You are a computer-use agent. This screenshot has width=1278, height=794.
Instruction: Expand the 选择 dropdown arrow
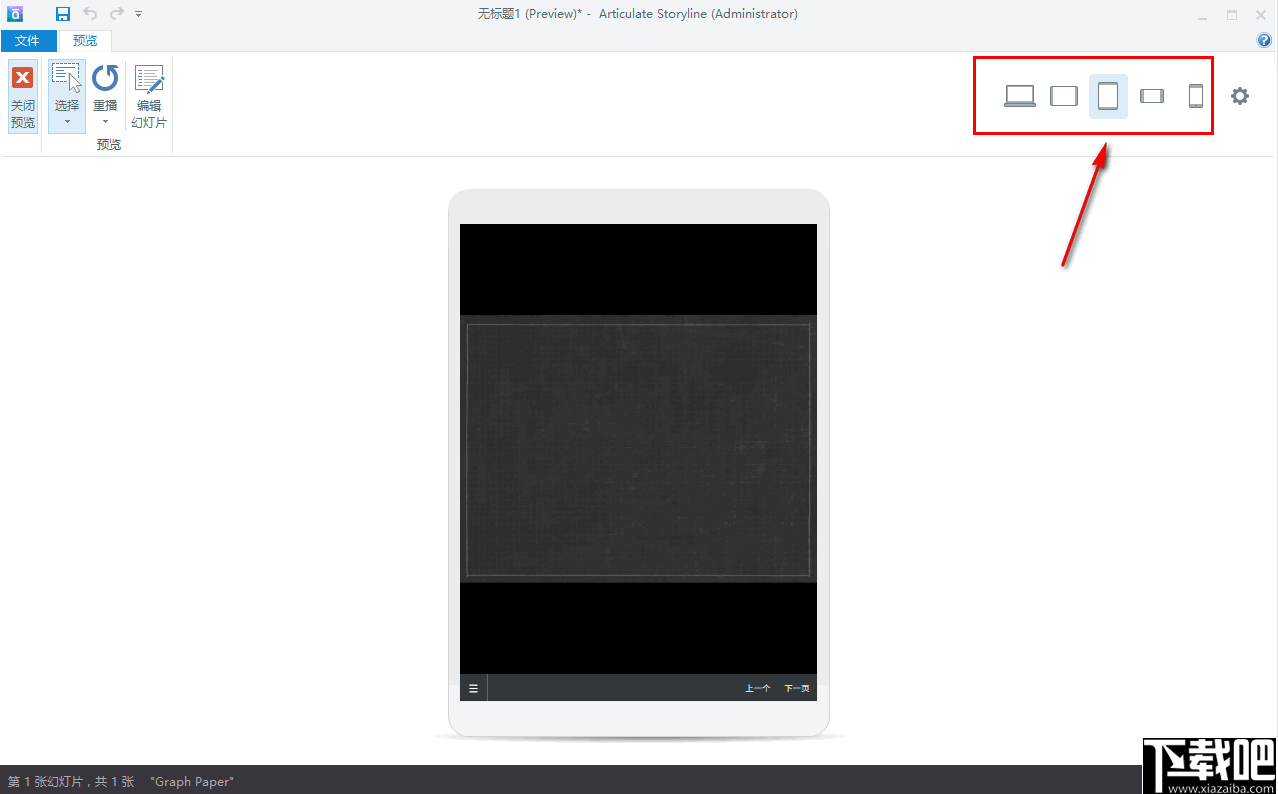(x=67, y=122)
